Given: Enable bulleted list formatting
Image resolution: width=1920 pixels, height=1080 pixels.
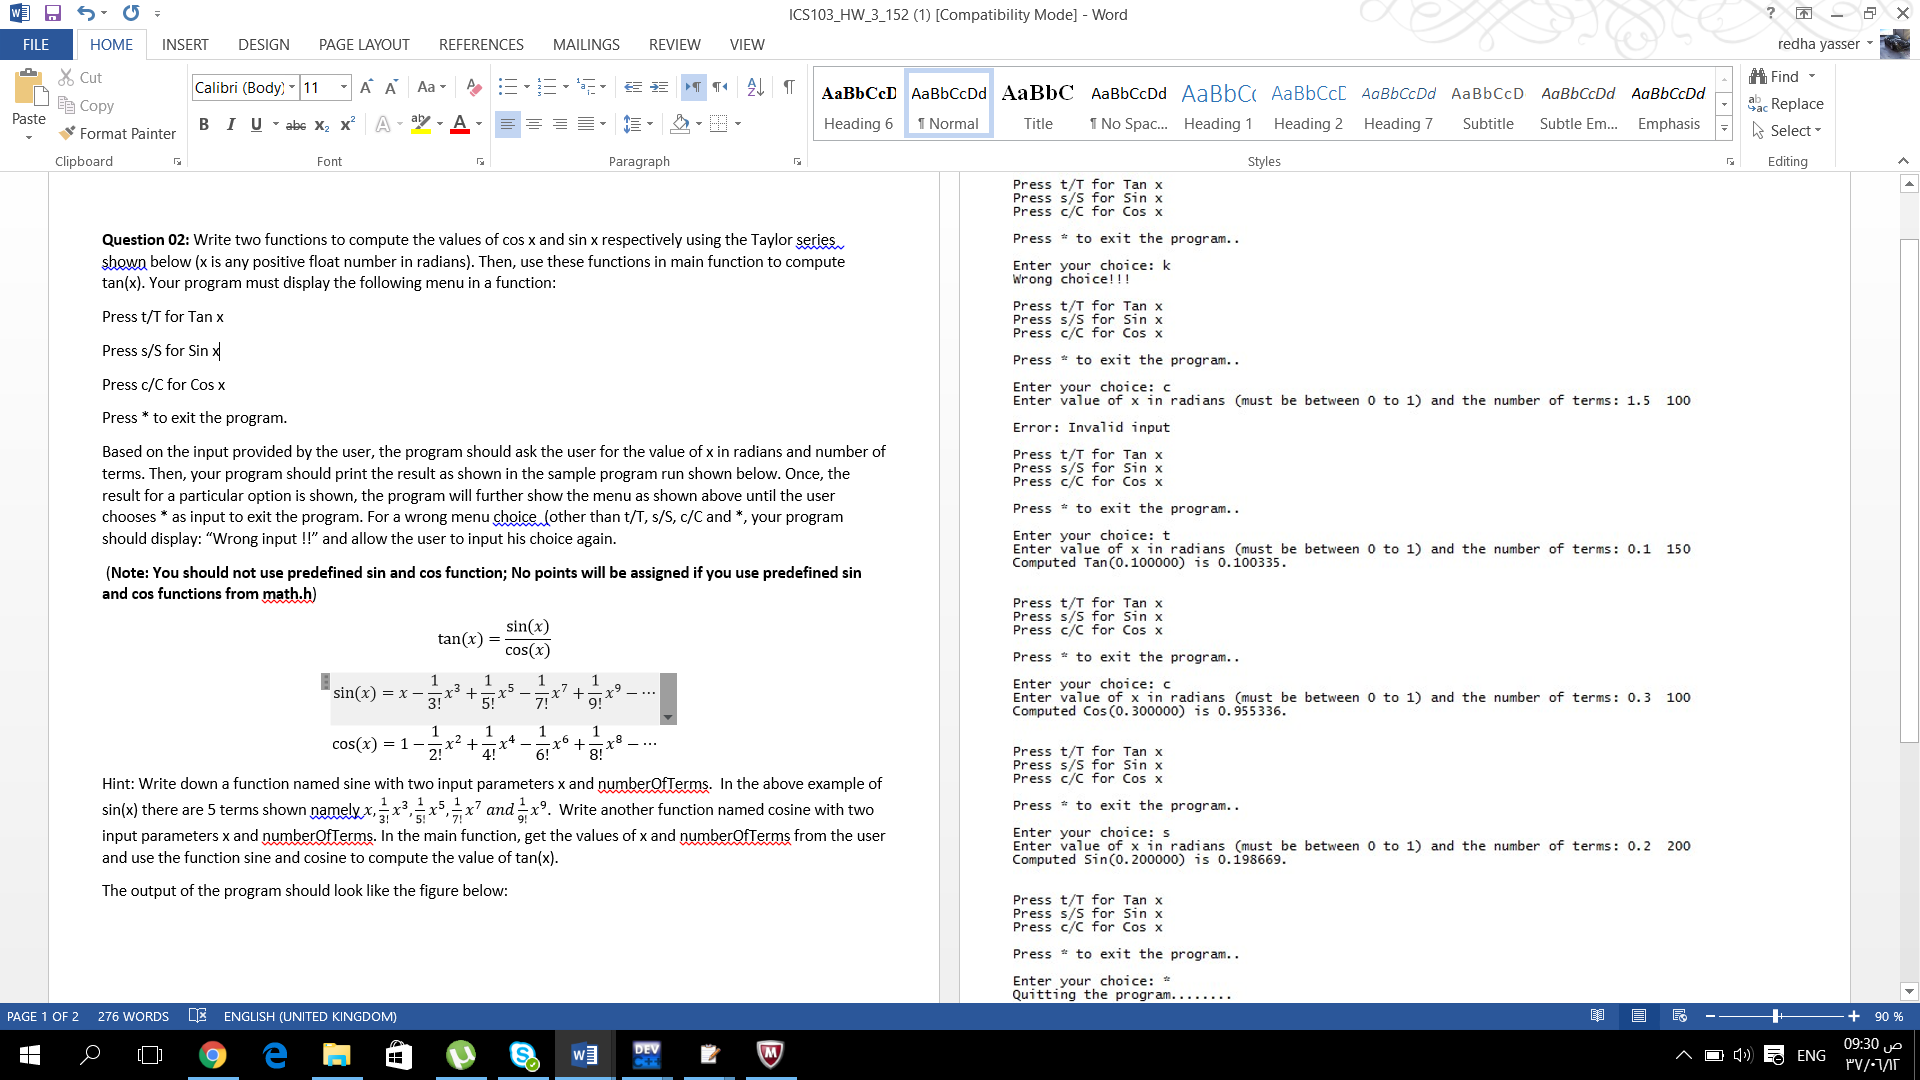Looking at the screenshot, I should click(x=508, y=87).
